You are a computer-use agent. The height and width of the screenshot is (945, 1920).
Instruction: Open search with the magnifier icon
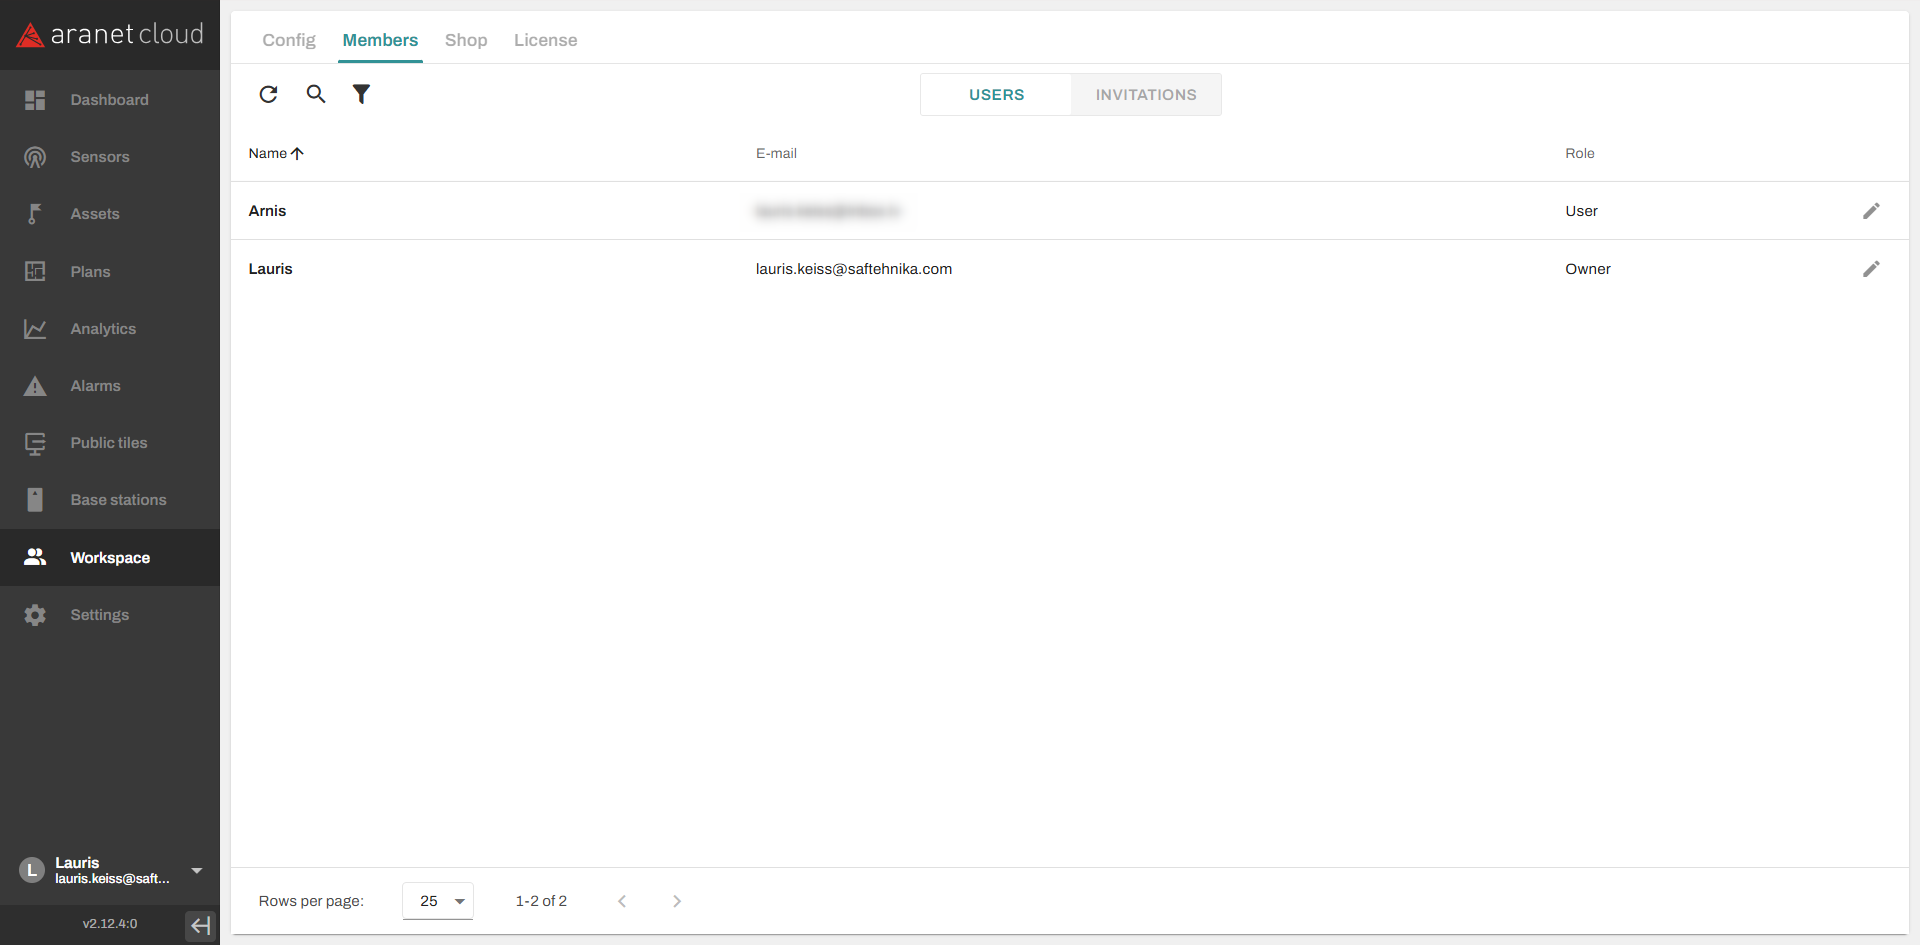pos(315,94)
